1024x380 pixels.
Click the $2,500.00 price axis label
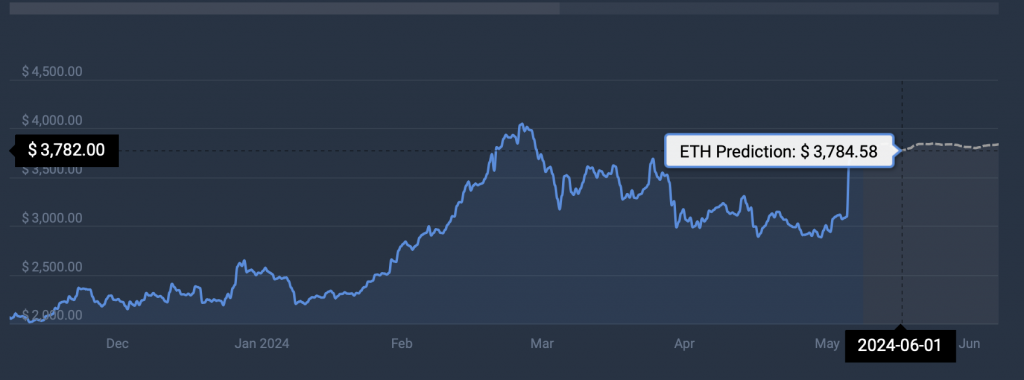click(x=52, y=266)
